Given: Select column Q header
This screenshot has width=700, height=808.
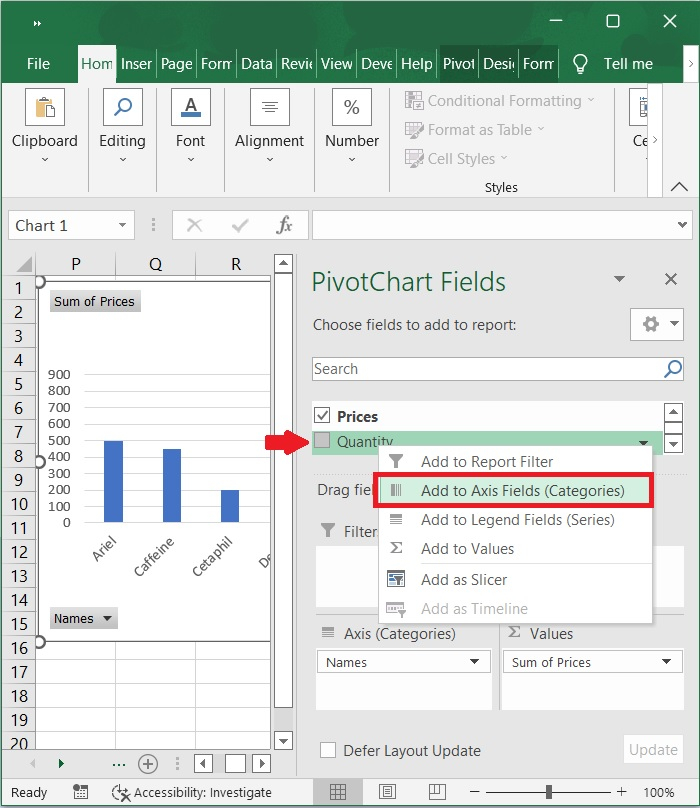Looking at the screenshot, I should (155, 264).
